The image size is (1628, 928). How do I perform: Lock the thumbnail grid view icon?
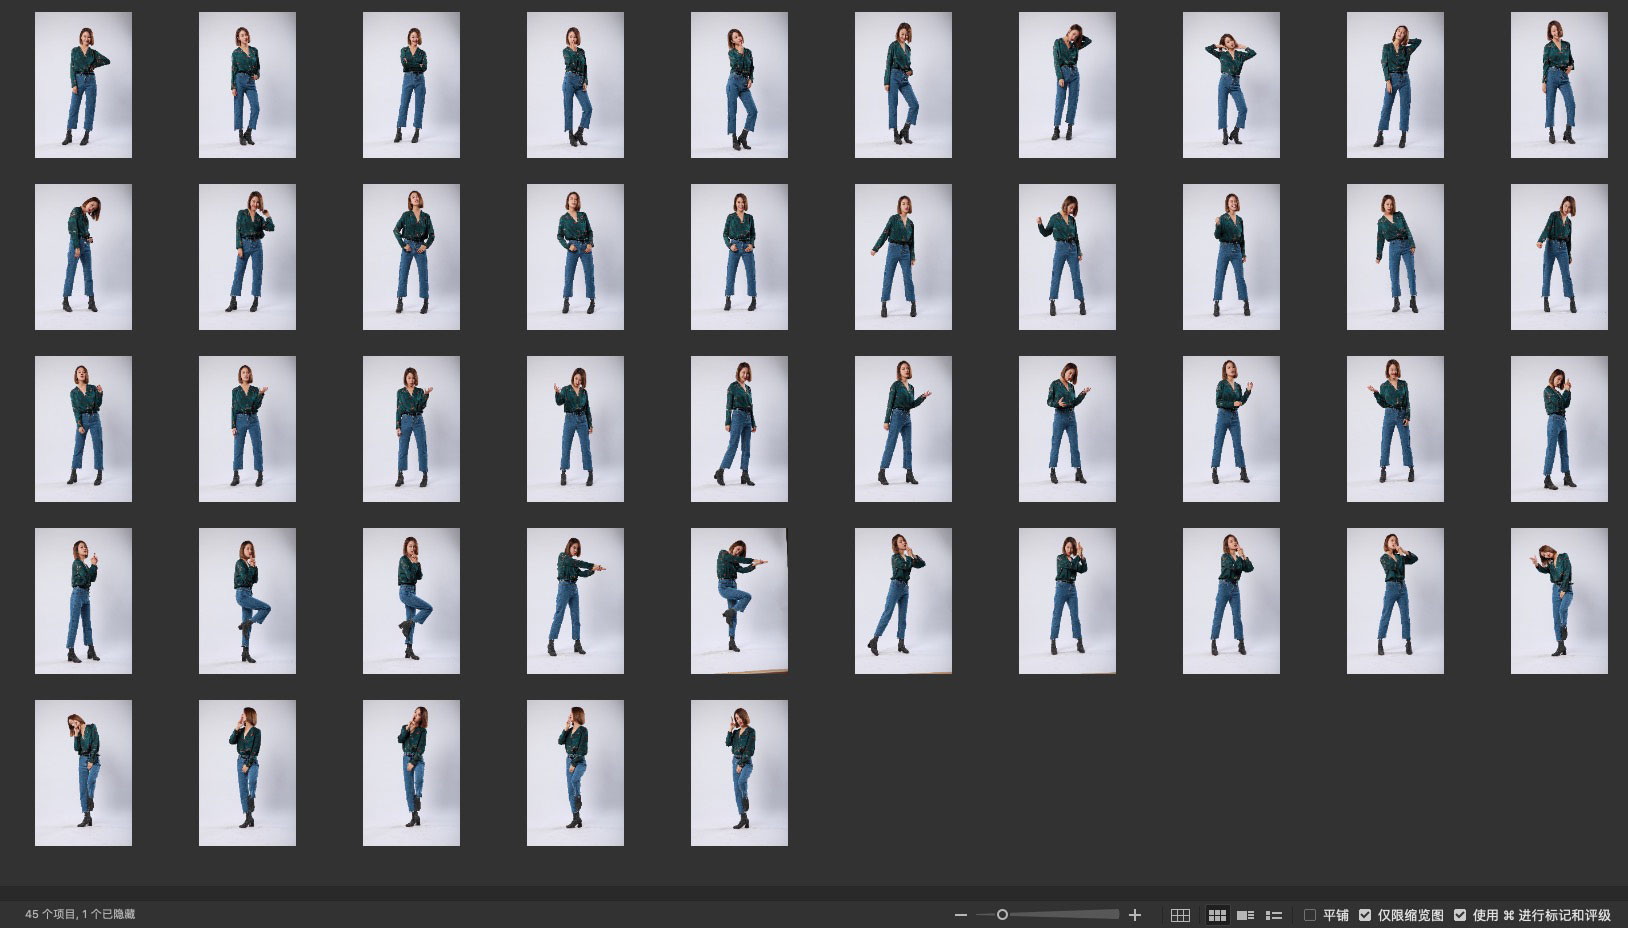[1180, 915]
